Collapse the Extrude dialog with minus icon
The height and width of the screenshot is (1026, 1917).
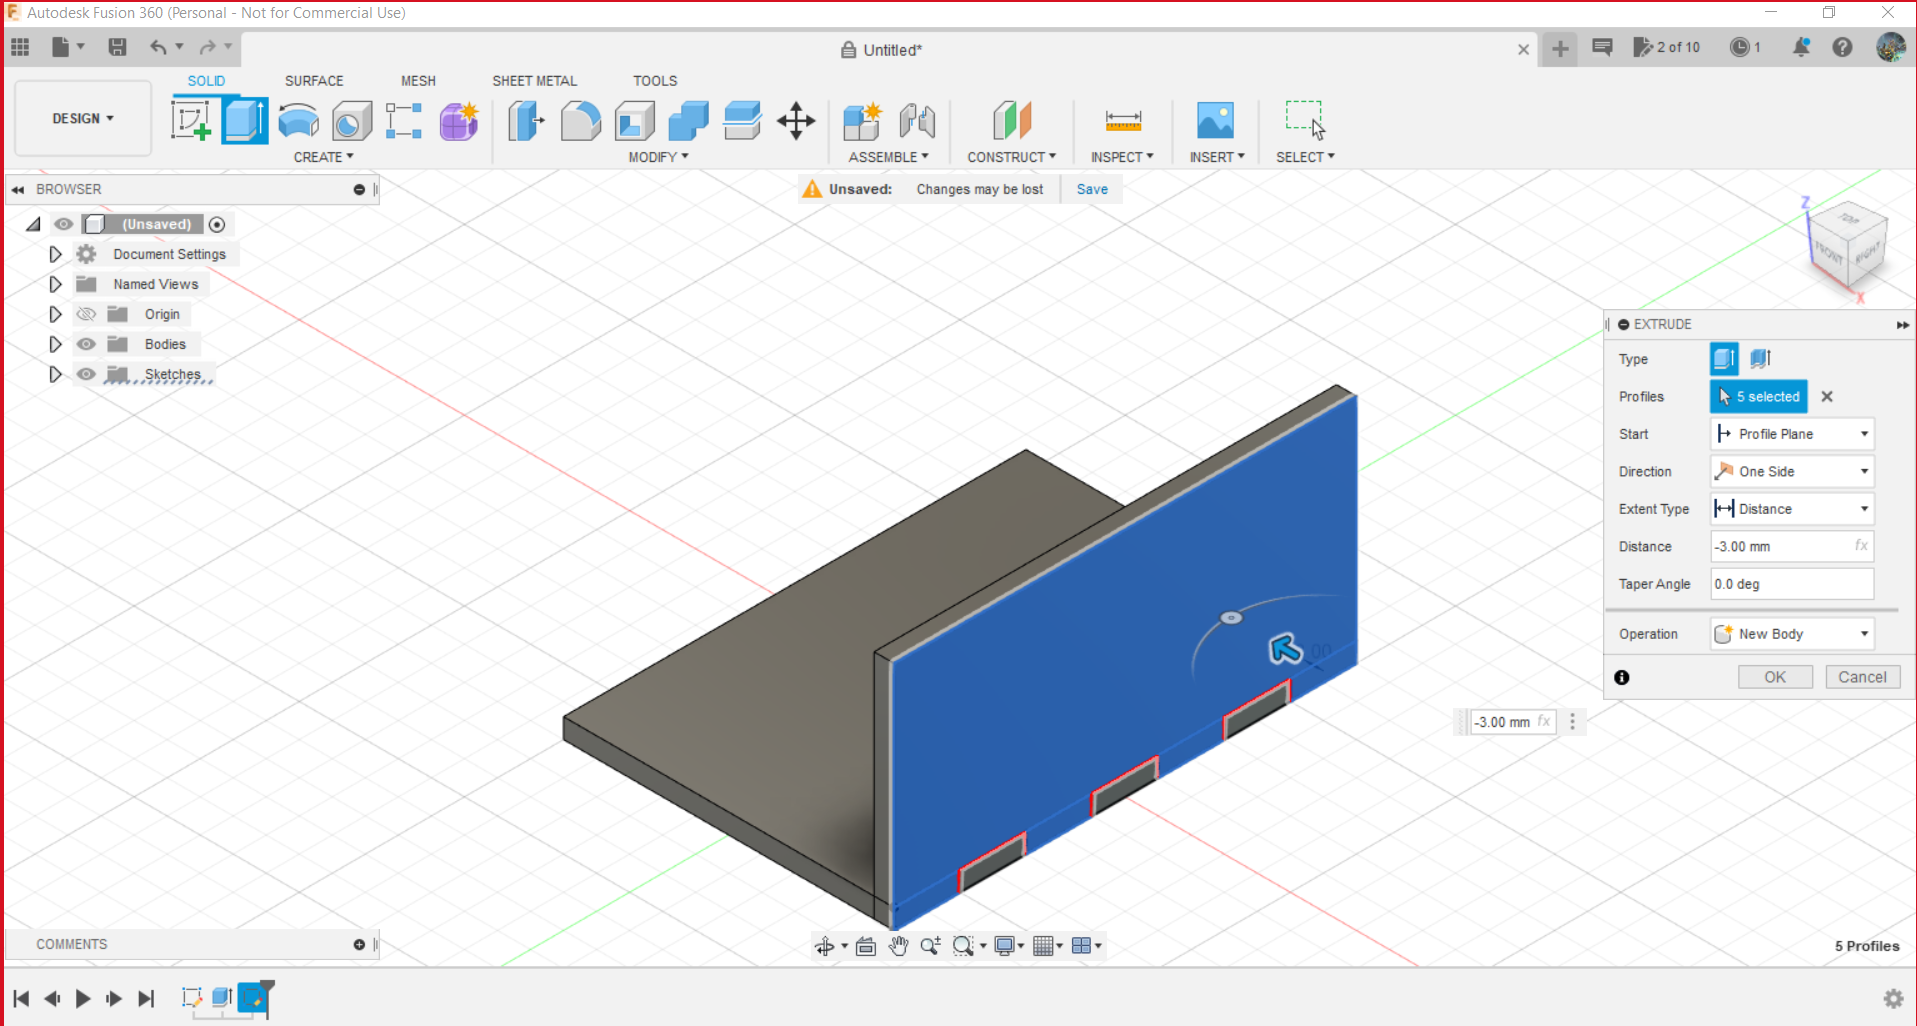pos(1624,324)
